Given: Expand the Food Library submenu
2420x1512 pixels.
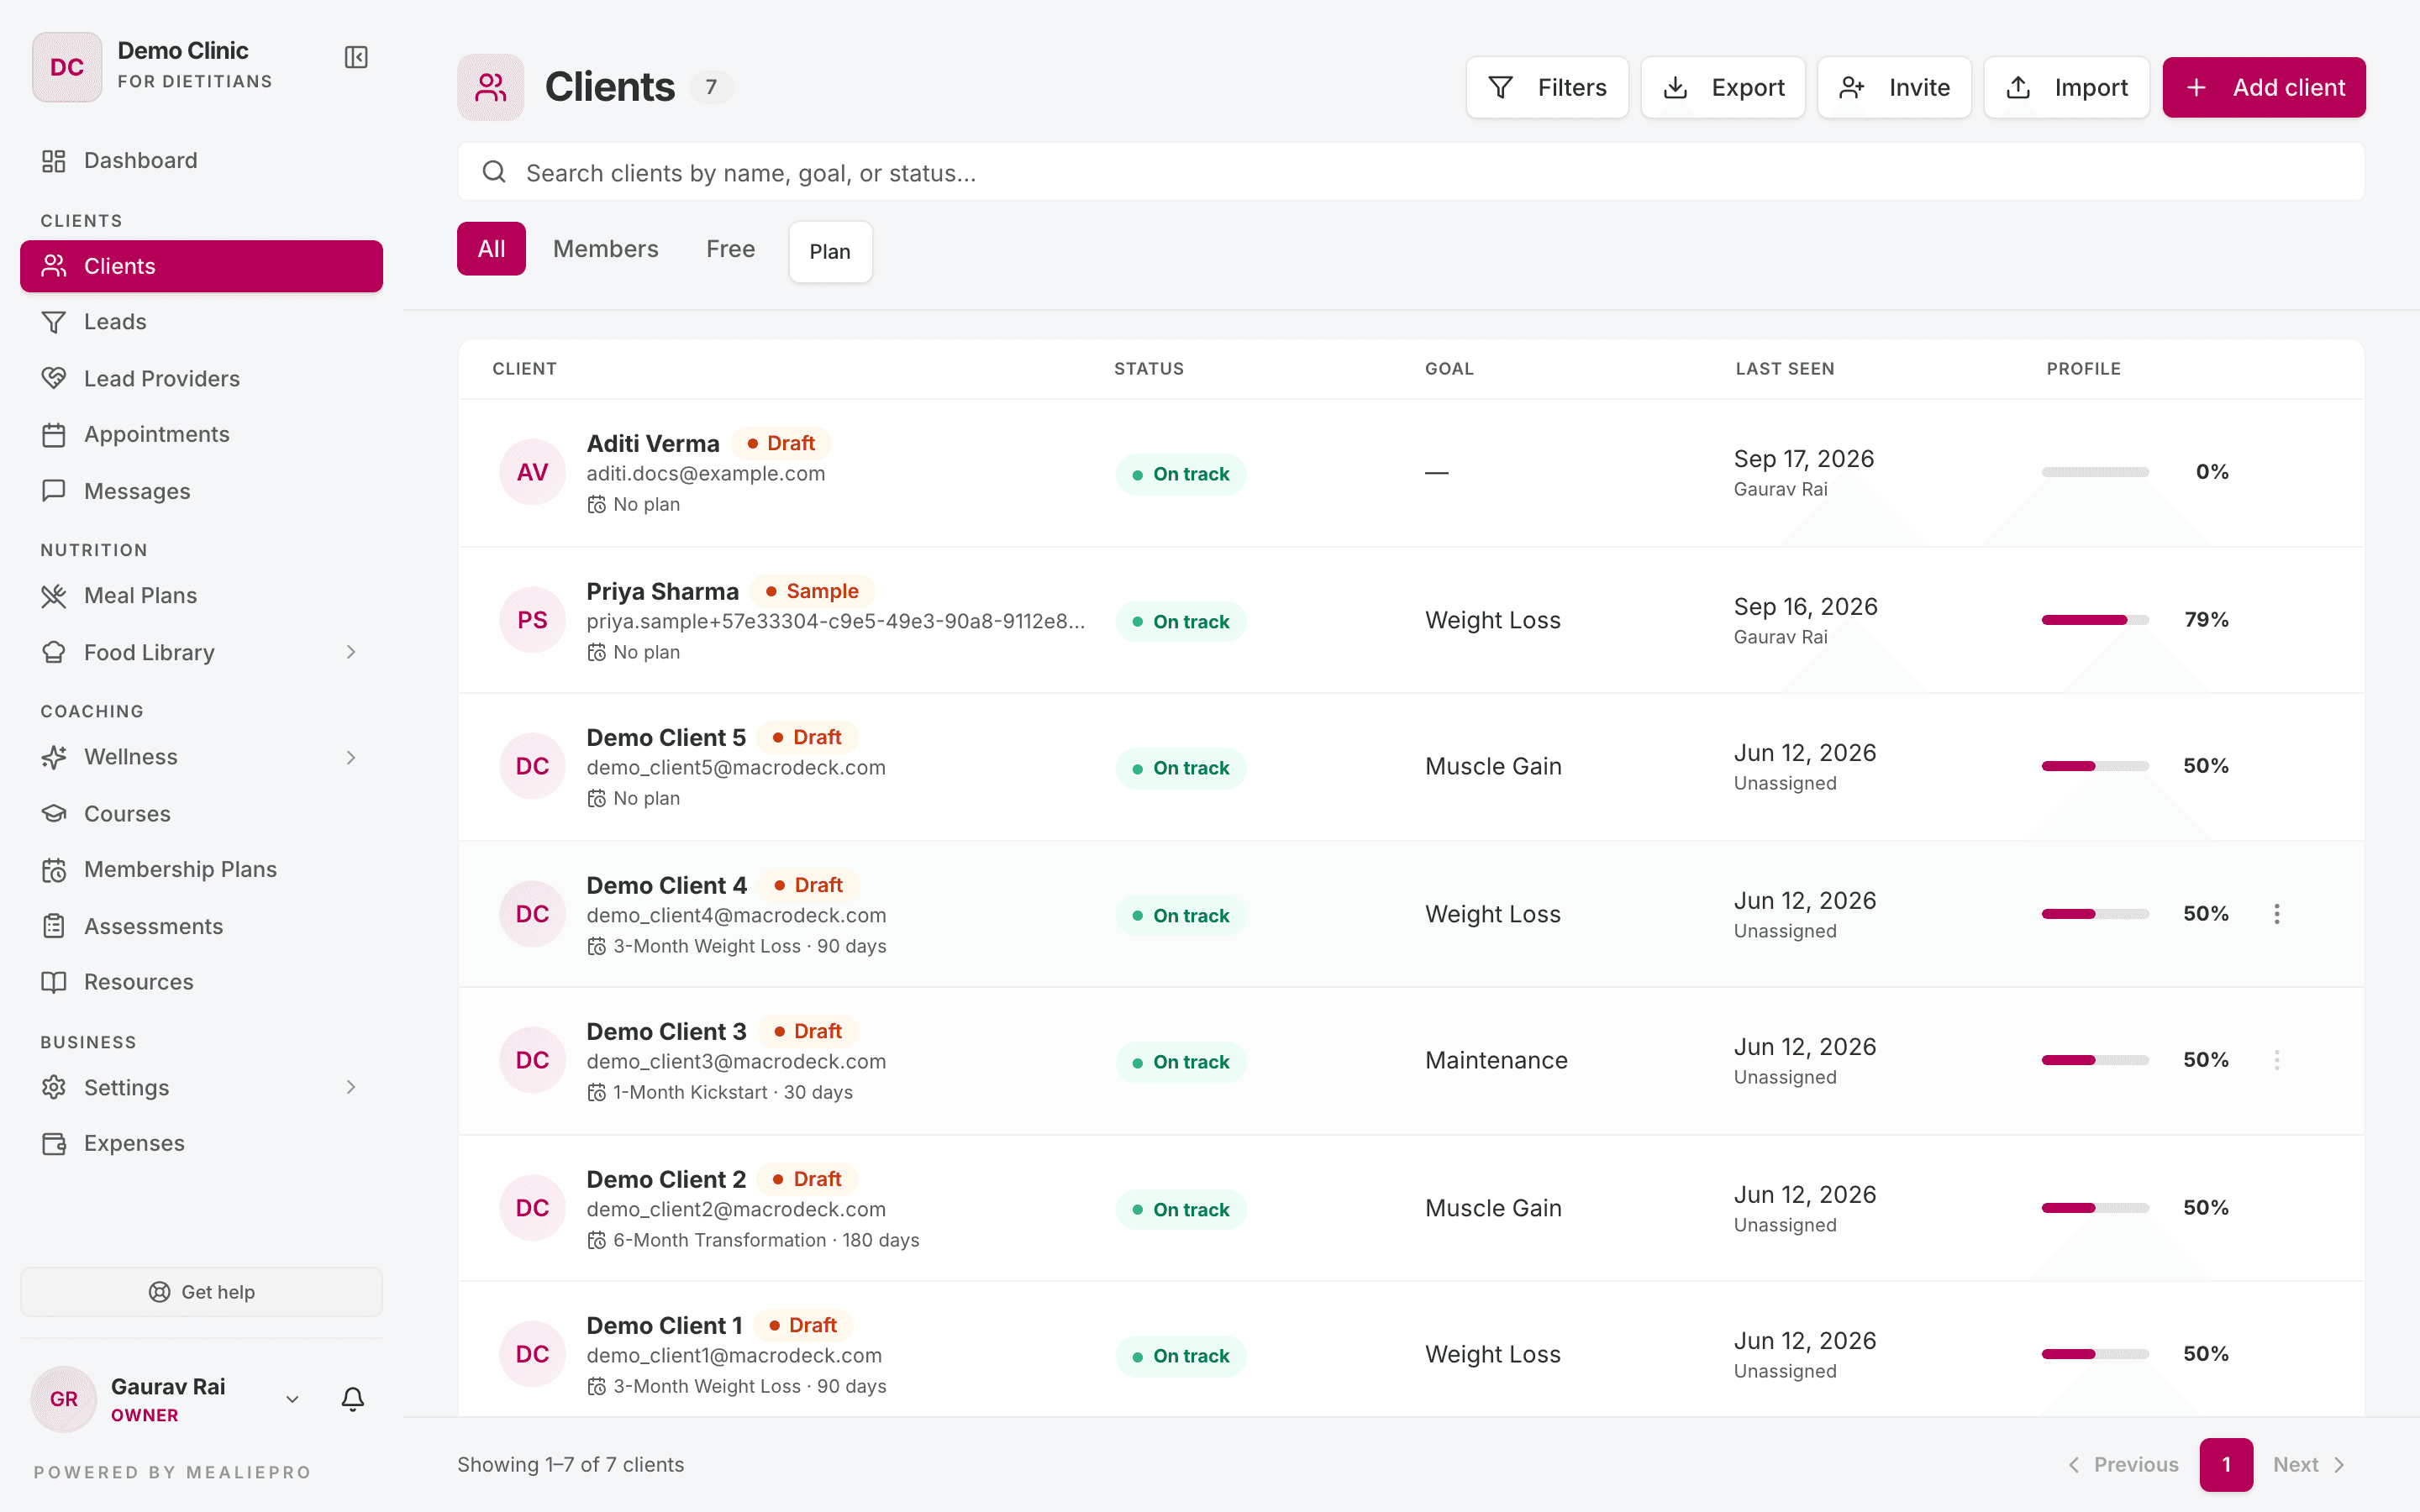Looking at the screenshot, I should coord(351,652).
